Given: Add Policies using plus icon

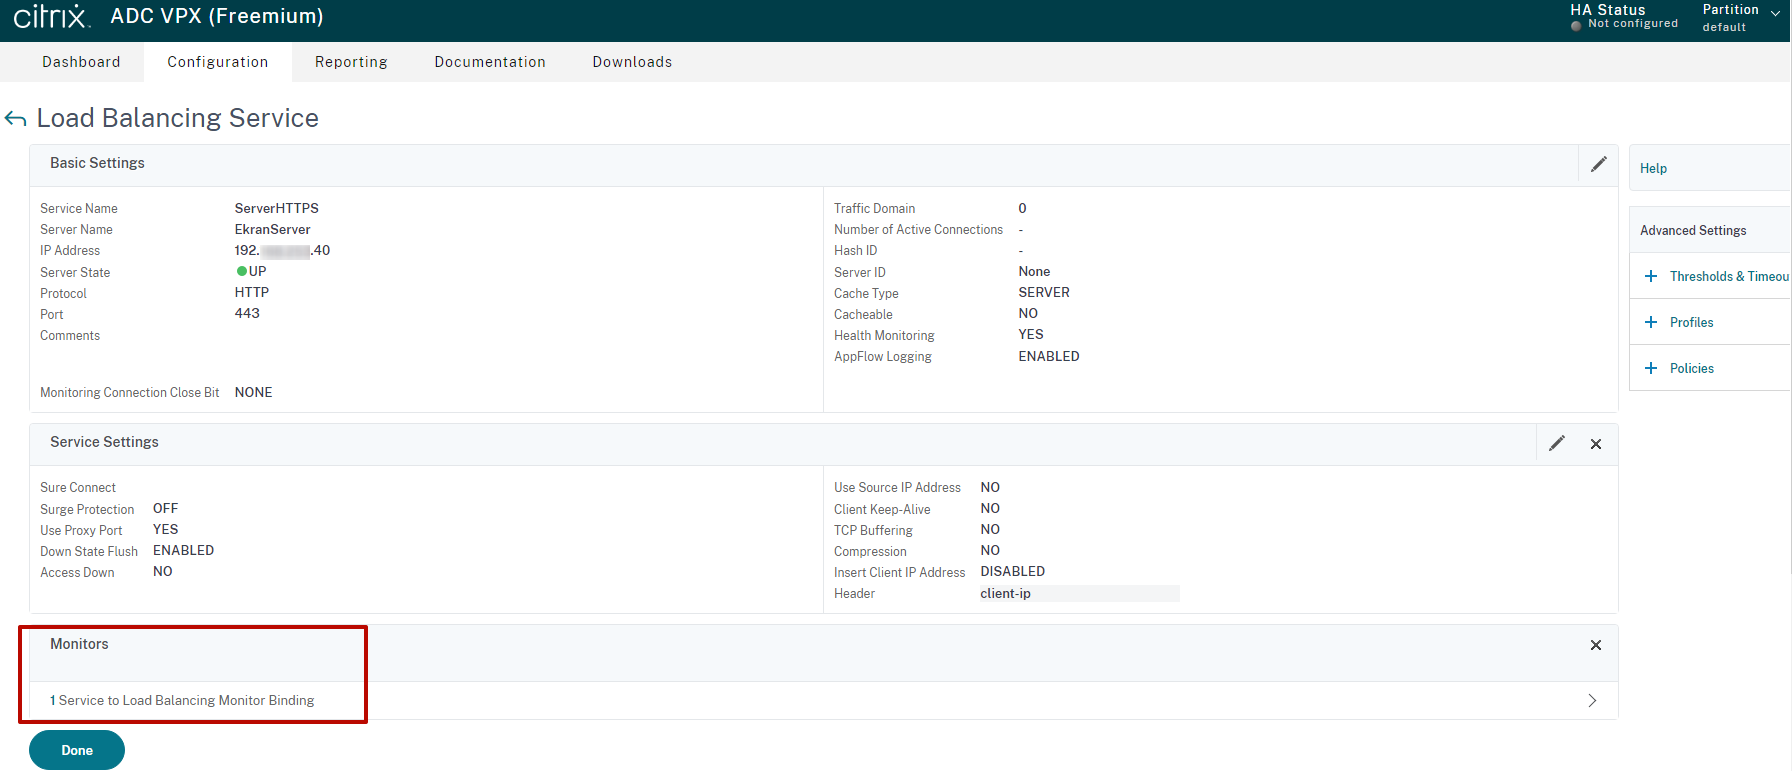Looking at the screenshot, I should tap(1650, 368).
